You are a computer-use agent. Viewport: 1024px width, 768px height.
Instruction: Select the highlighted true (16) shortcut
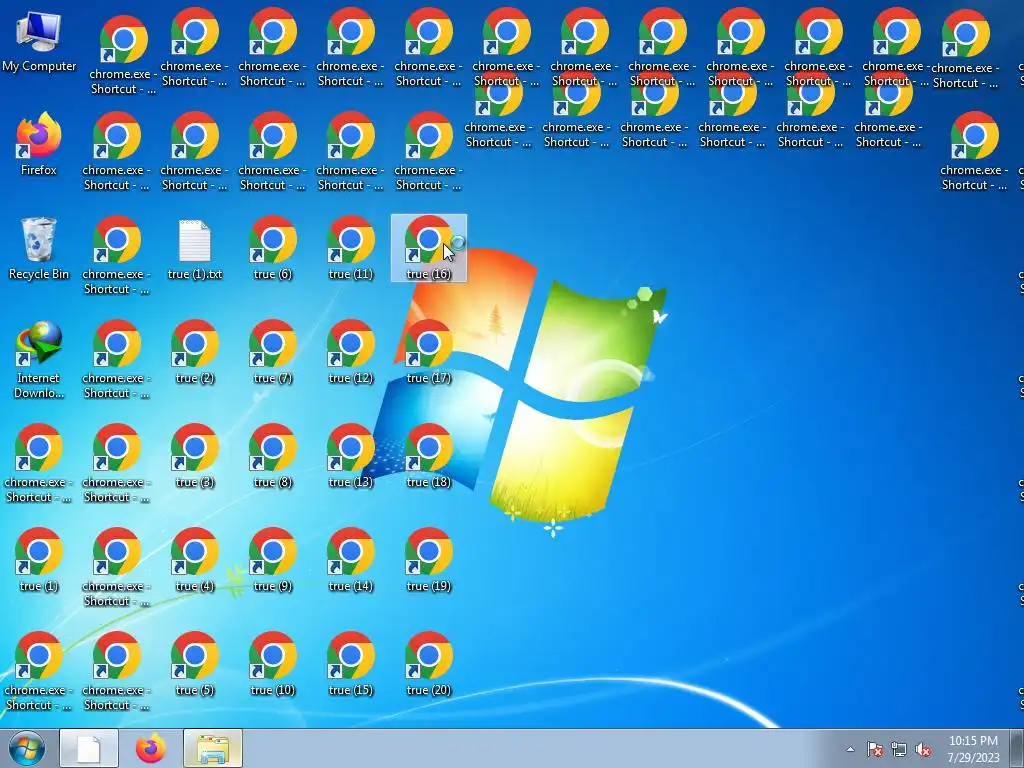click(428, 248)
